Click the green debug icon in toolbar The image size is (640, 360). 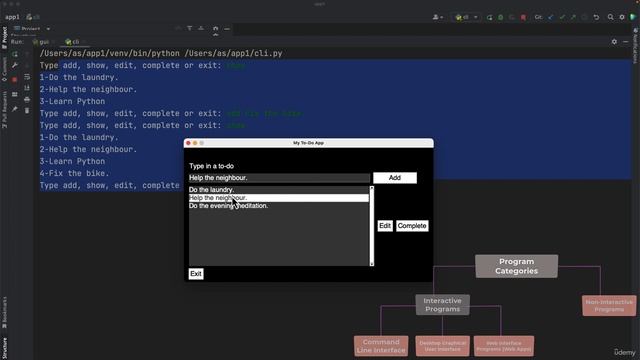[x=501, y=17]
